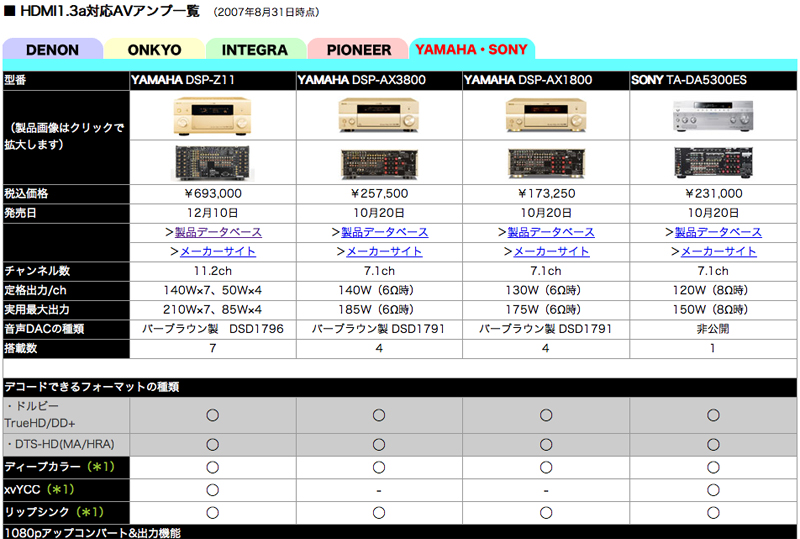Image resolution: width=800 pixels, height=539 pixels.
Task: Enlarge SONY TA-DA5300ES front panel image
Action: tap(713, 116)
